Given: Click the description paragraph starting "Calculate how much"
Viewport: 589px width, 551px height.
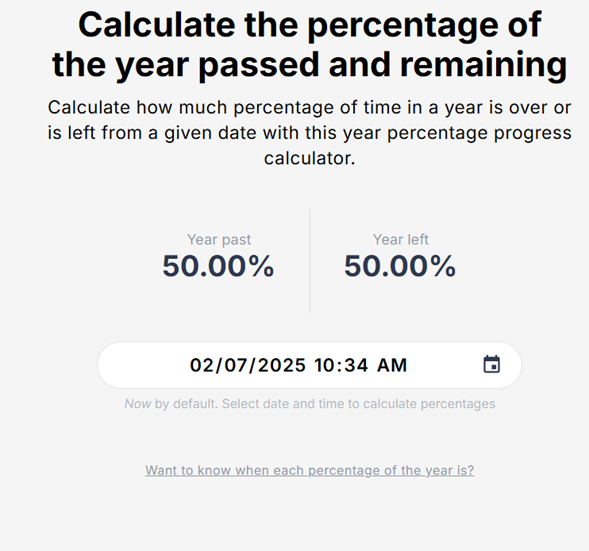Looking at the screenshot, I should (x=310, y=133).
